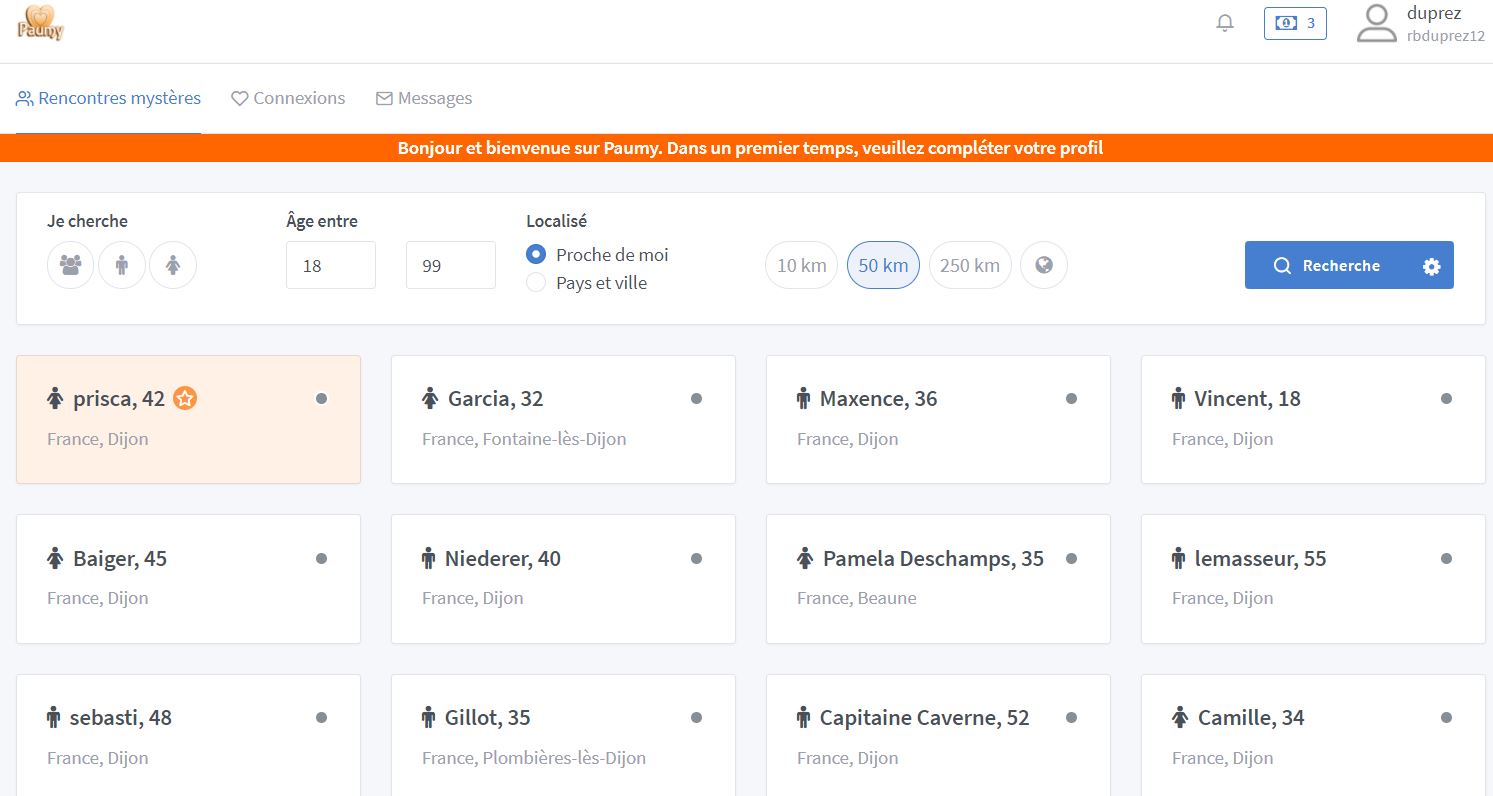The height and width of the screenshot is (796, 1493).
Task: Select the worldwide globe distance option
Action: click(x=1044, y=265)
